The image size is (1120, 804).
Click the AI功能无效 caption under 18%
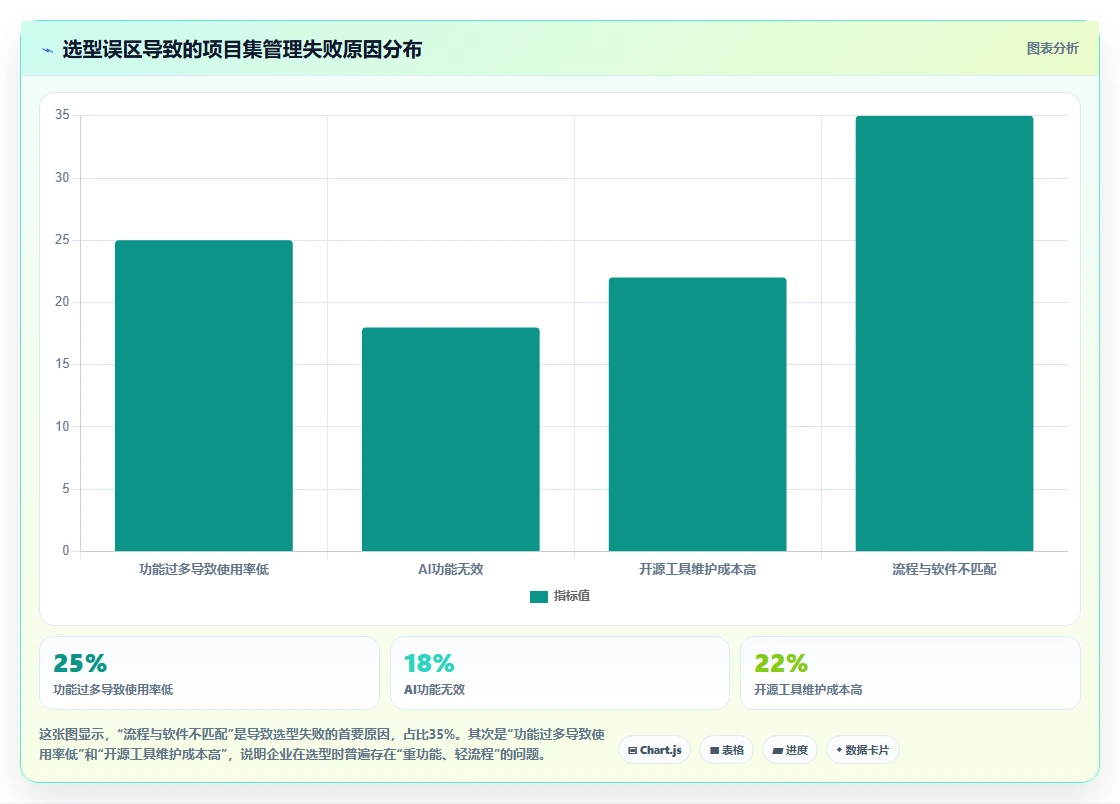pos(434,690)
